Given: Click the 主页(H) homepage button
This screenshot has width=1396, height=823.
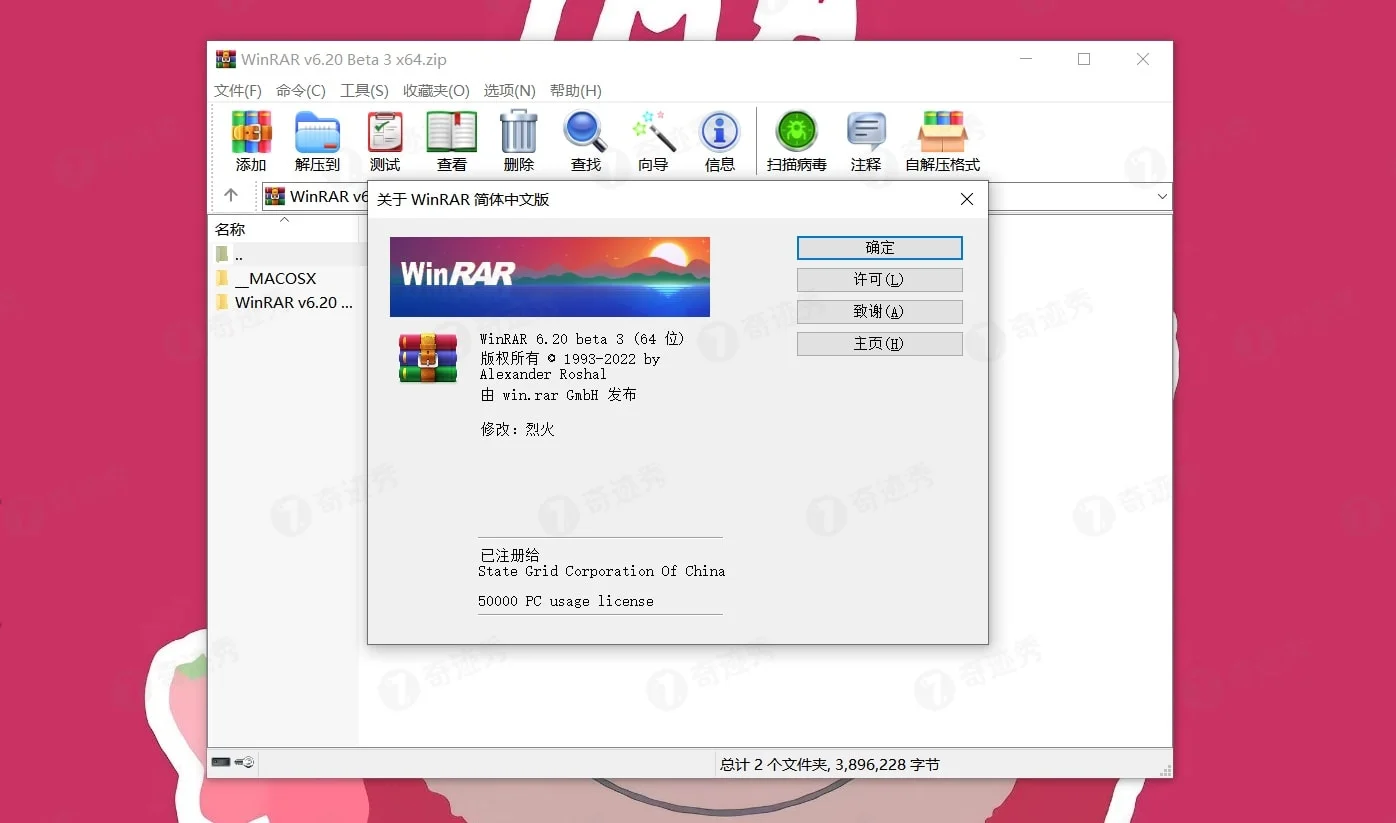Looking at the screenshot, I should pyautogui.click(x=879, y=343).
